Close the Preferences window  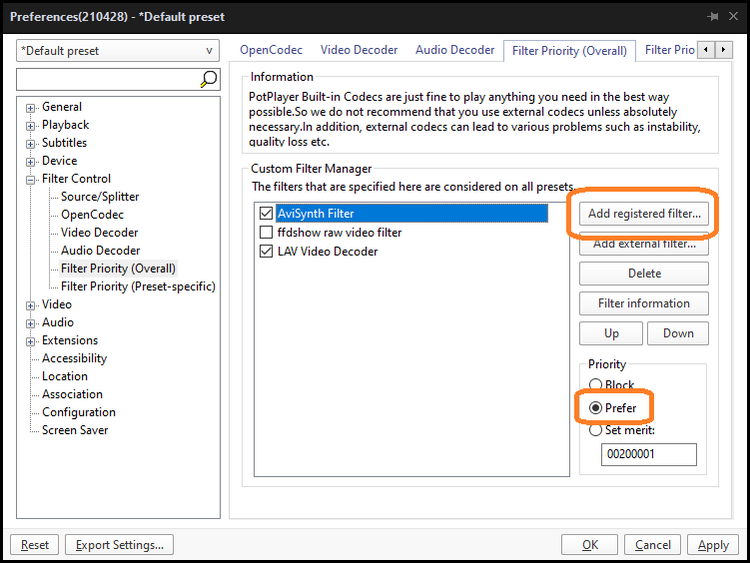pos(733,16)
